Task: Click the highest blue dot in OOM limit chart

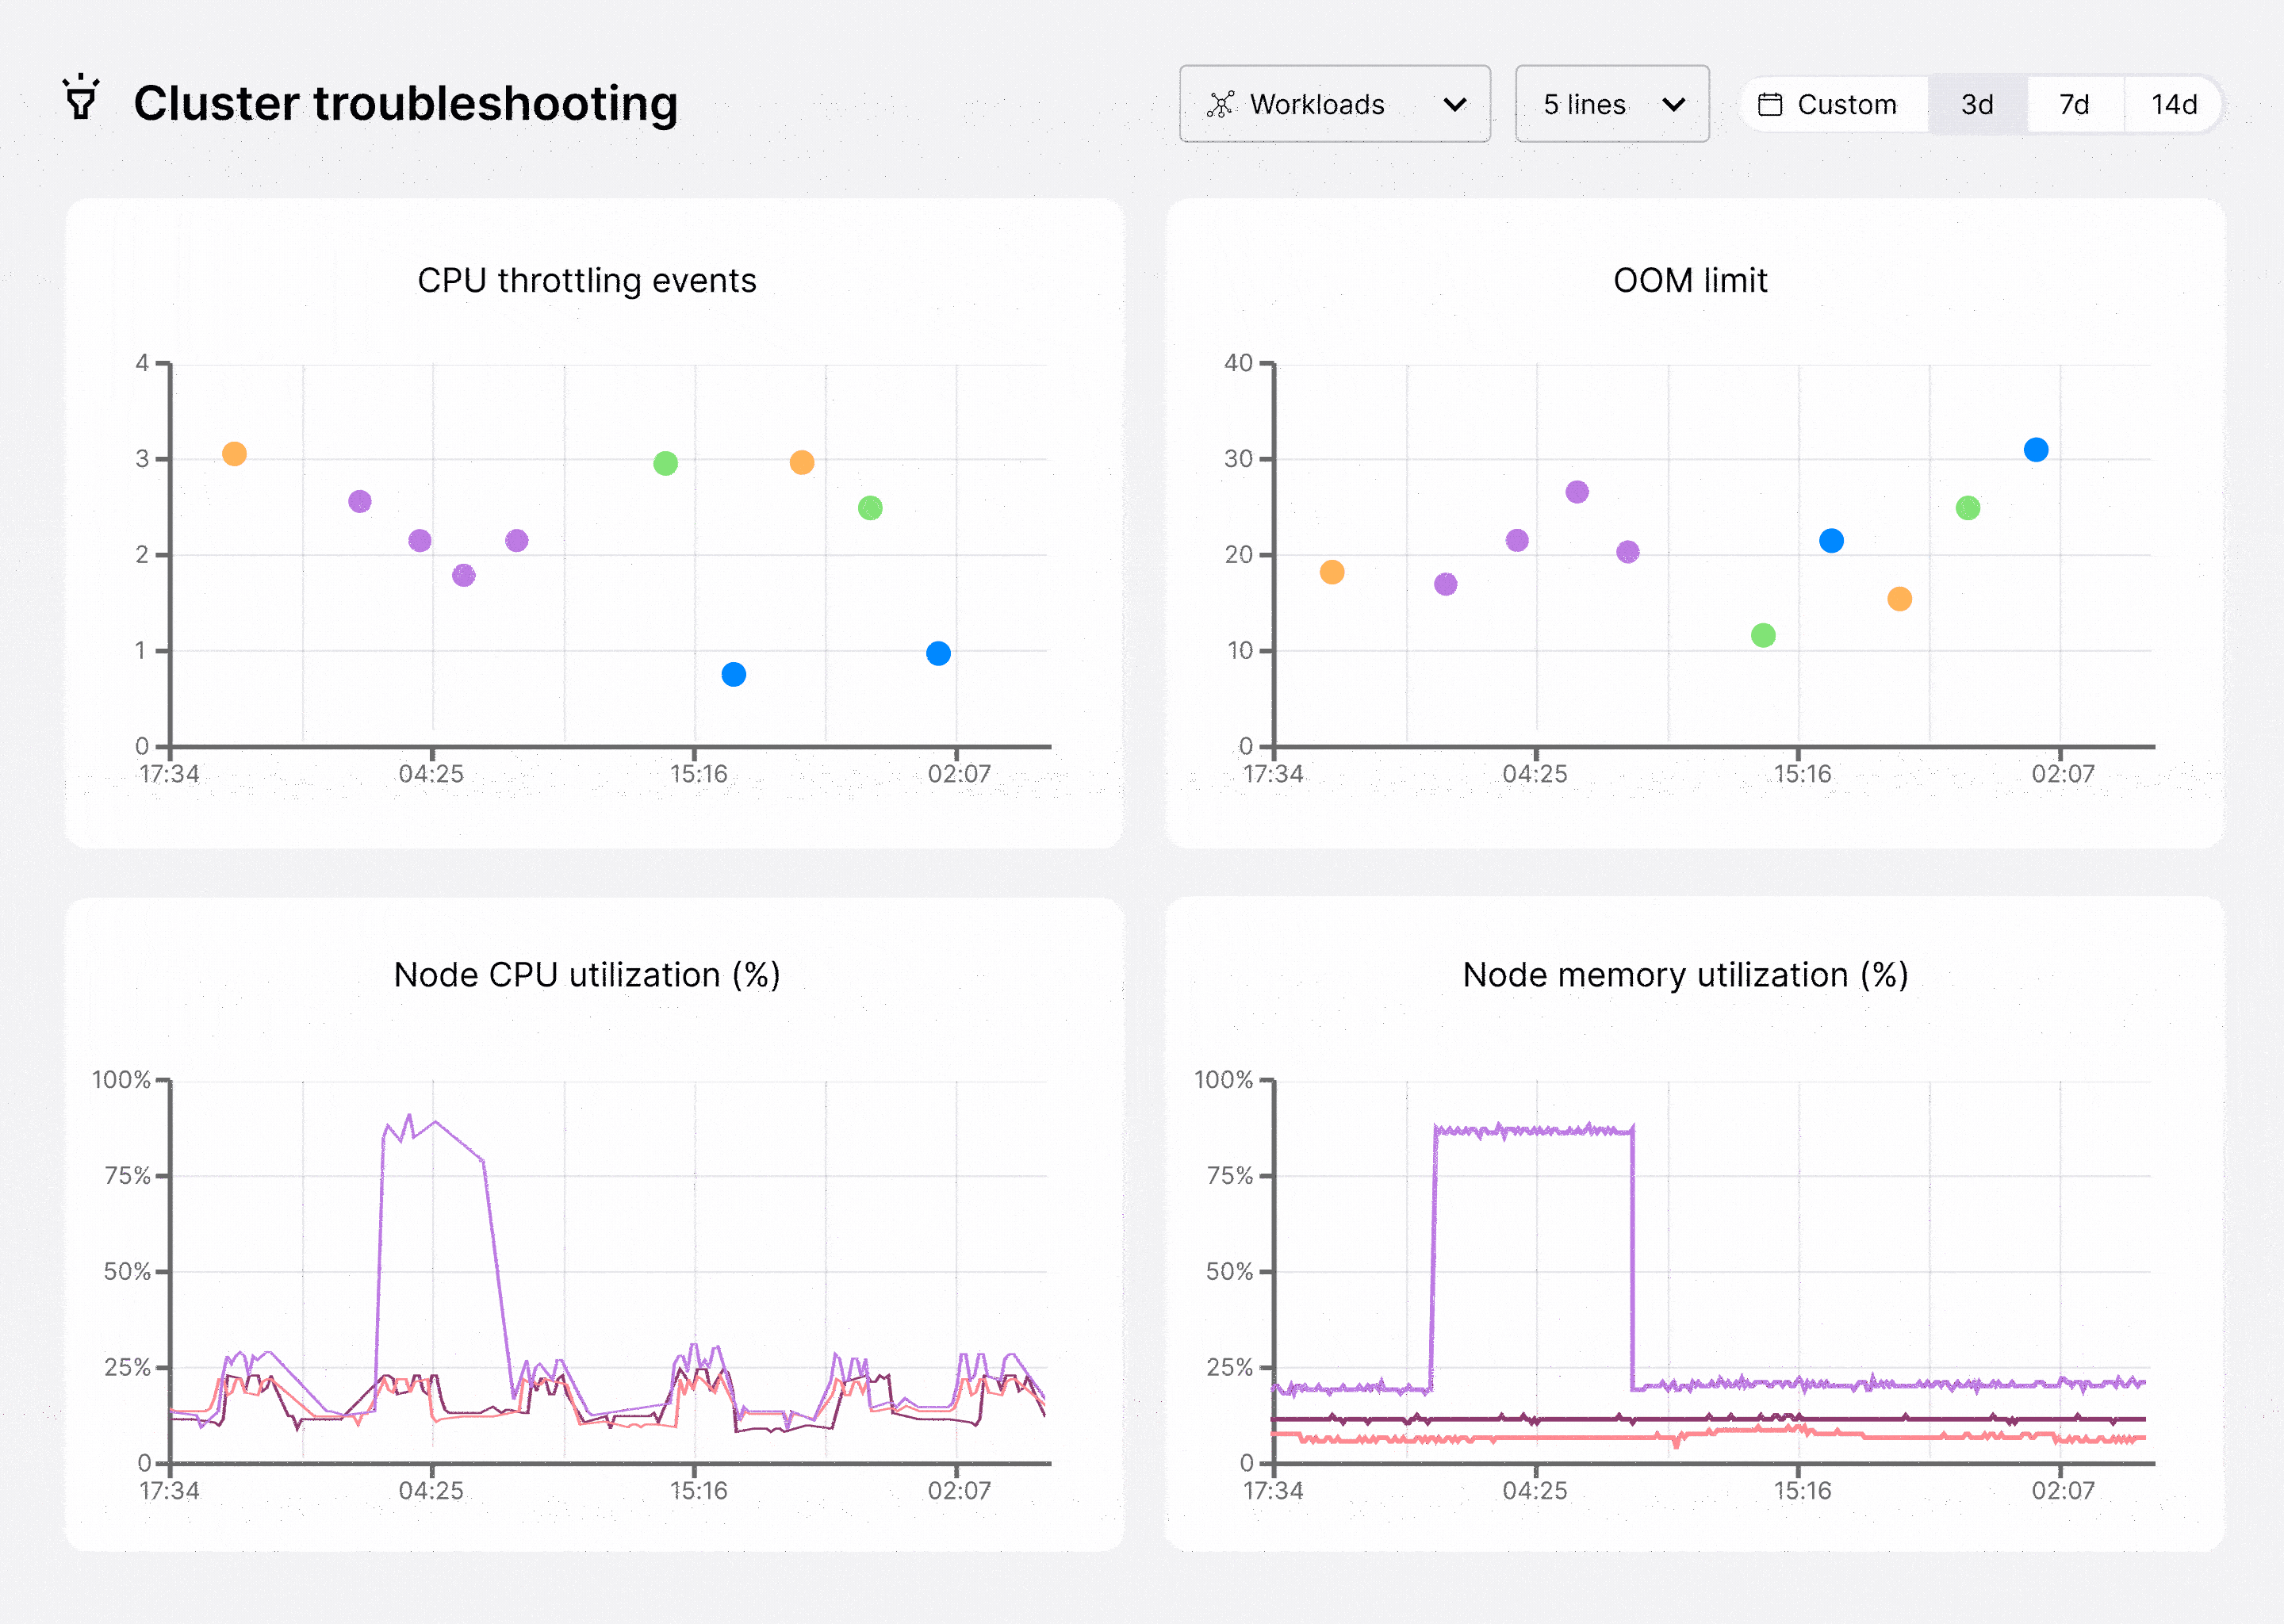Action: [x=2035, y=450]
